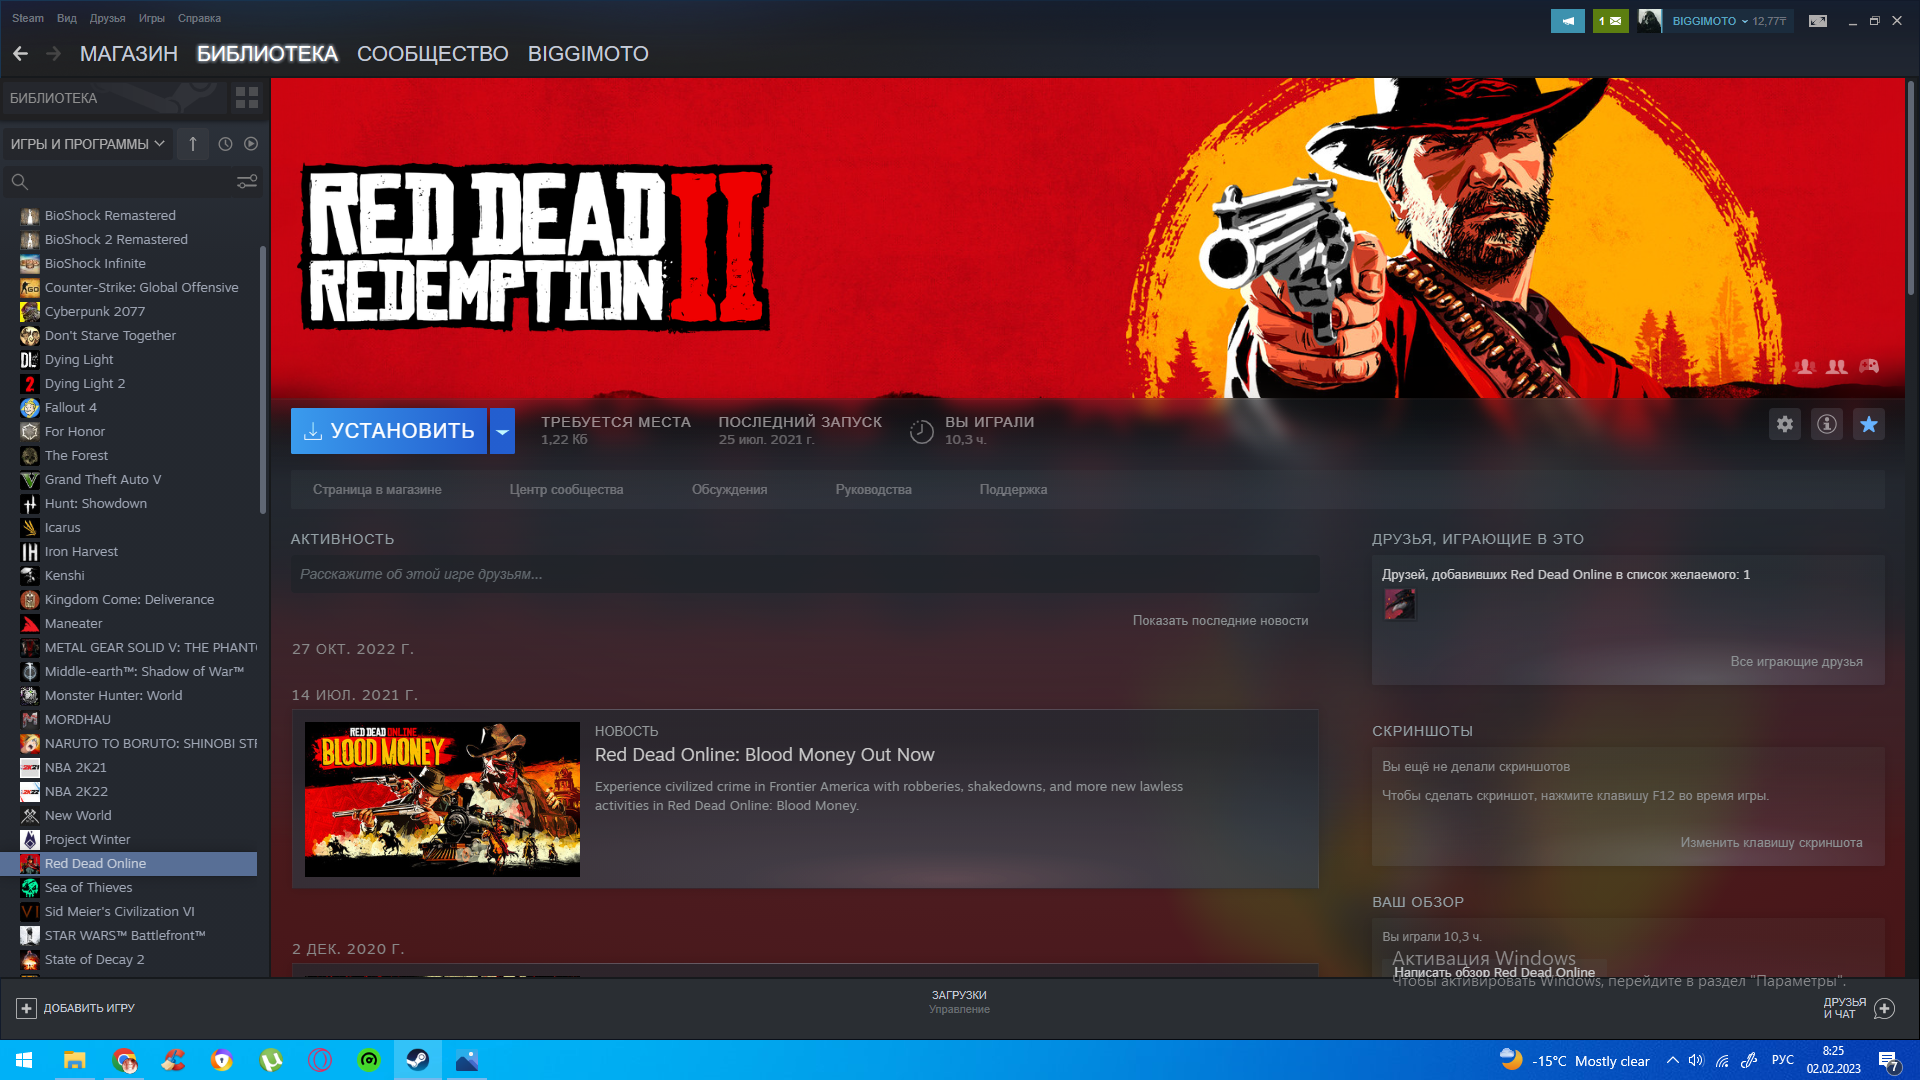Open Windows notification center icon
The height and width of the screenshot is (1080, 1920).
(x=1888, y=1061)
